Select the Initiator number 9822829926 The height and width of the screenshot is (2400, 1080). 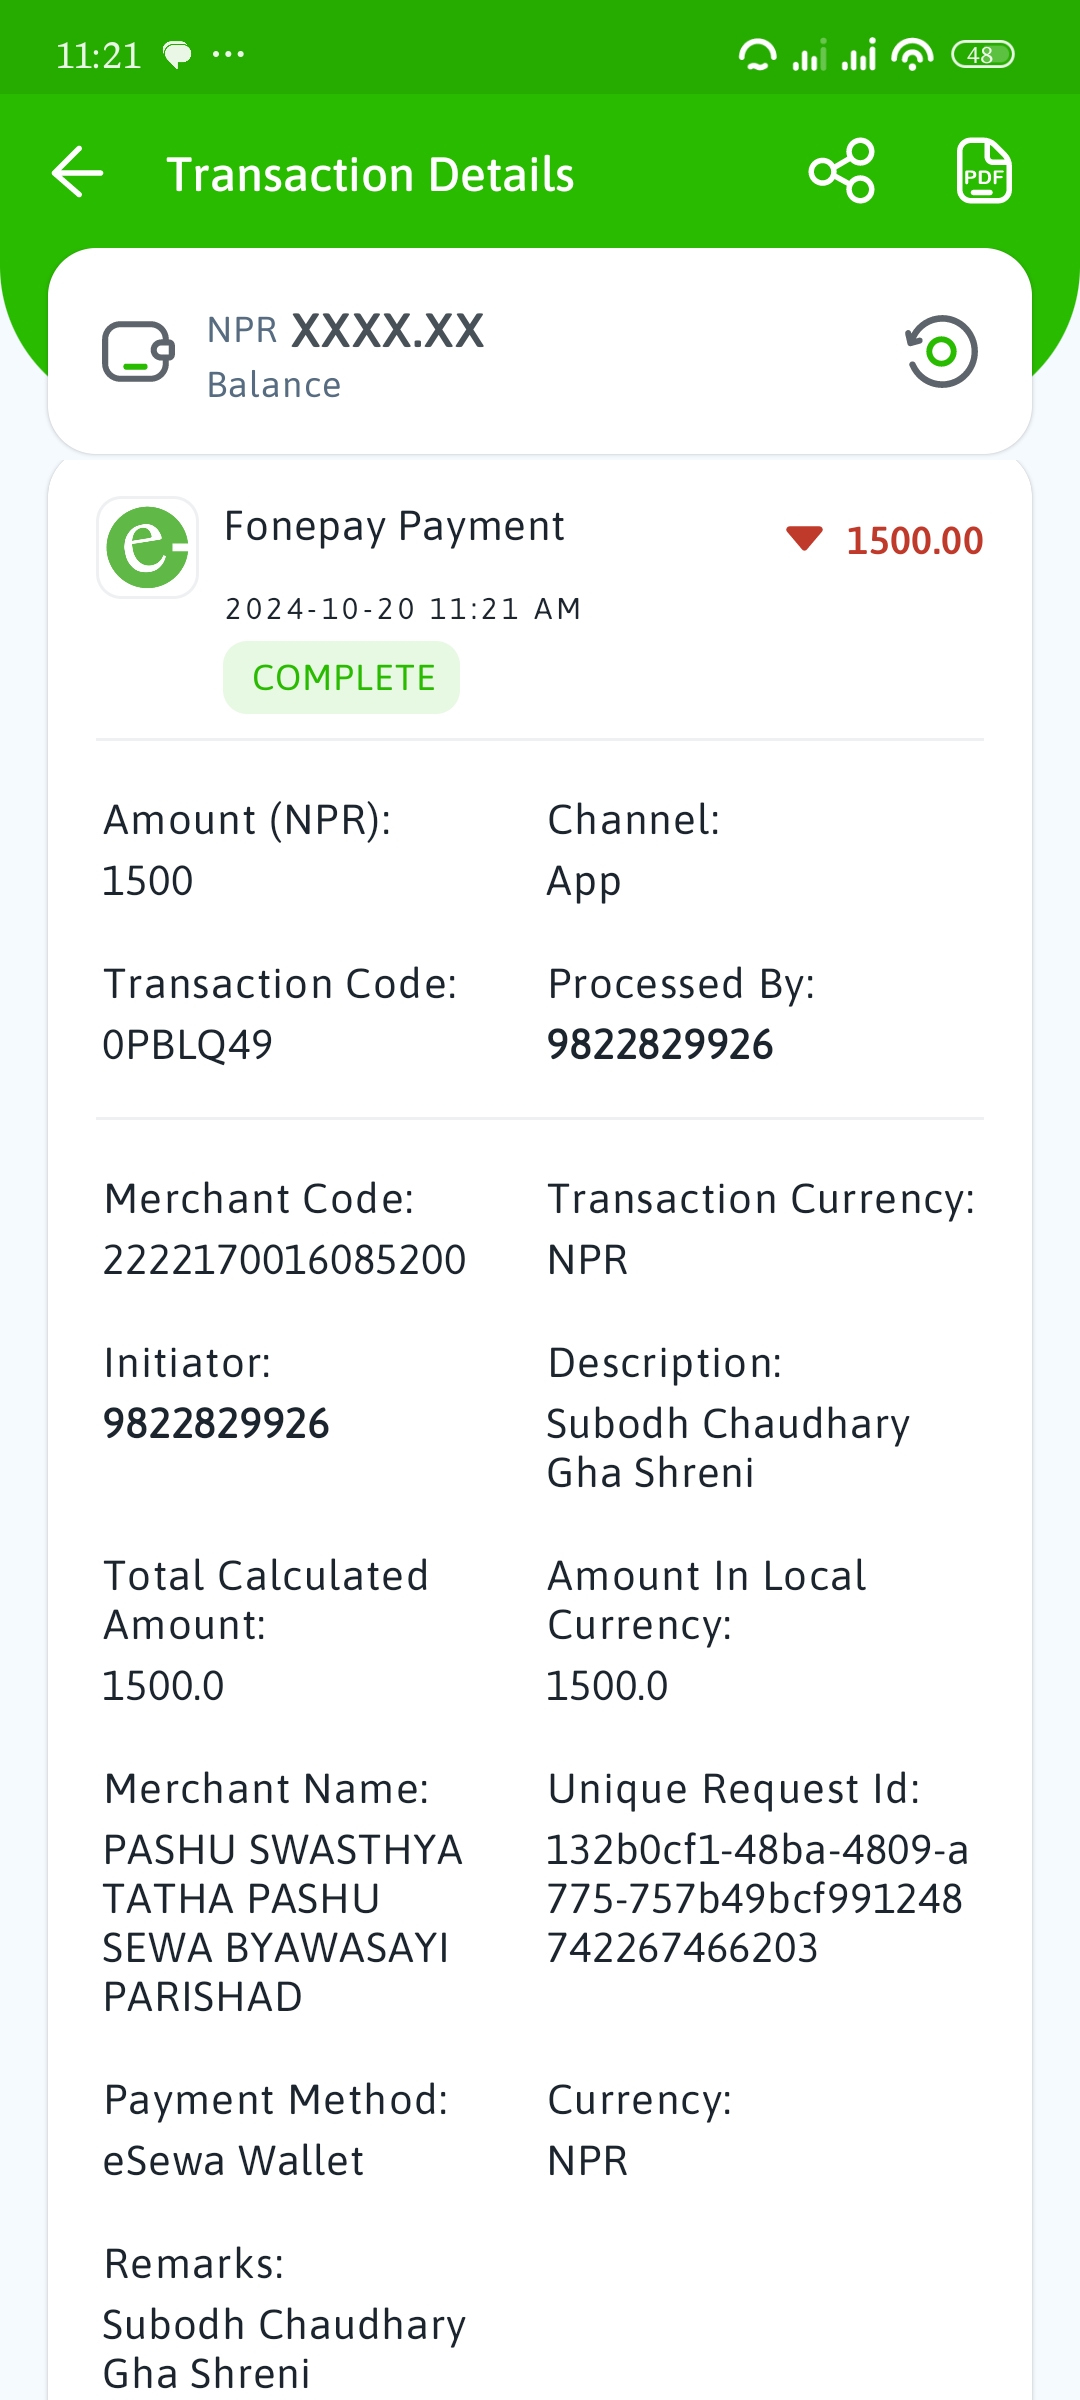[x=216, y=1424]
